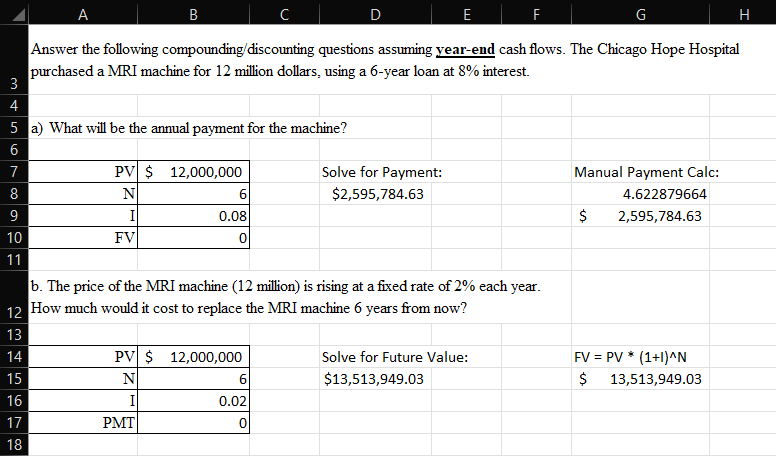Select row 13 header
This screenshot has width=776, height=456.
click(x=14, y=335)
